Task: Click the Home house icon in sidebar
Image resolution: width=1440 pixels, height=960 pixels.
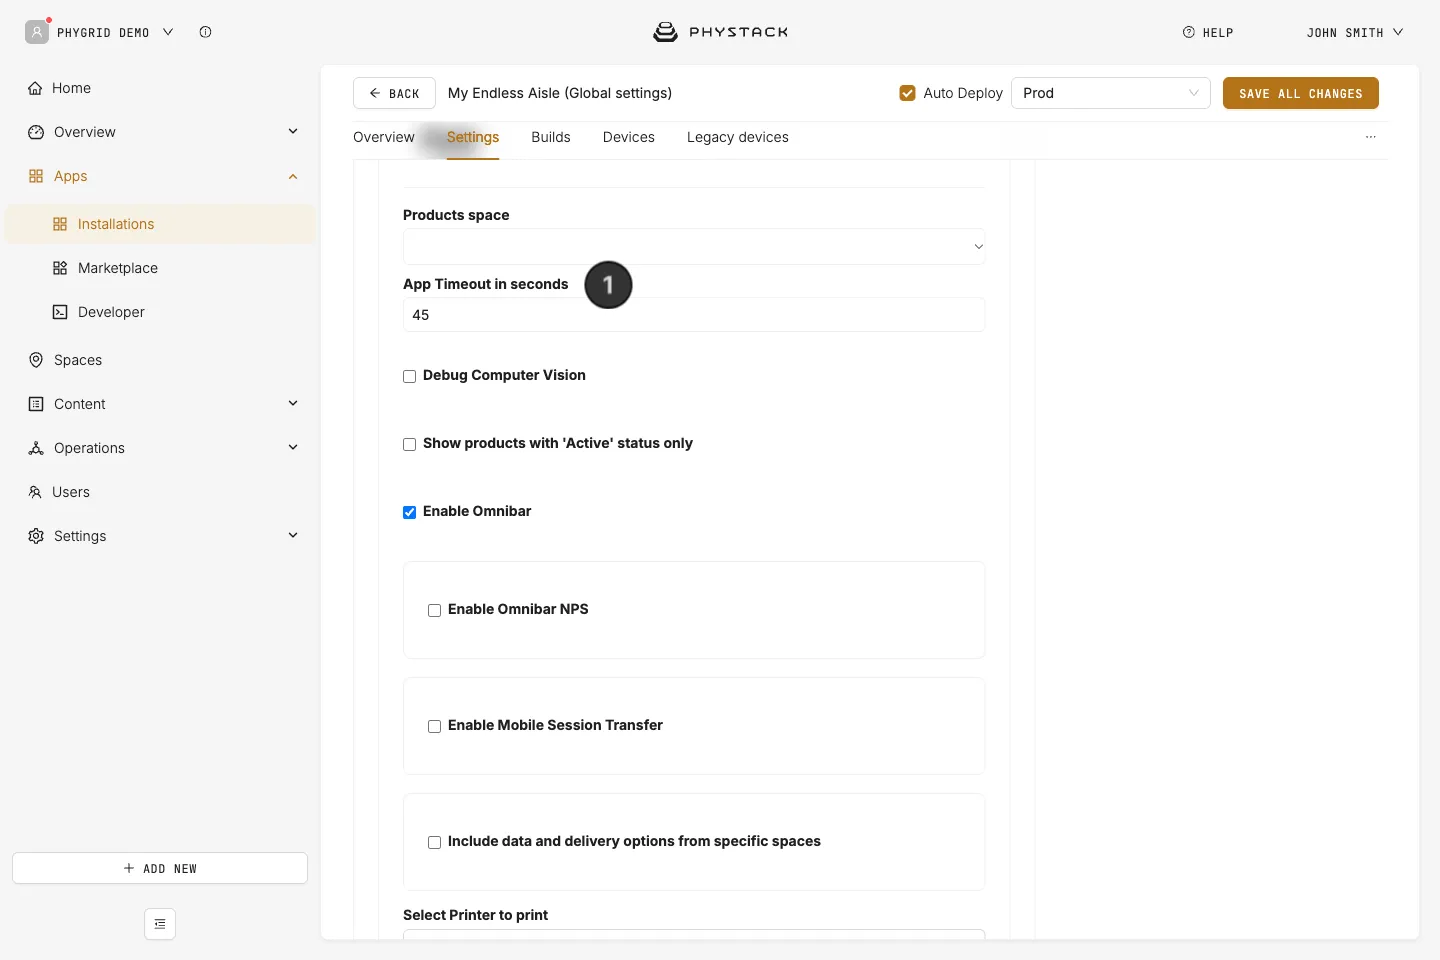Action: (x=35, y=88)
